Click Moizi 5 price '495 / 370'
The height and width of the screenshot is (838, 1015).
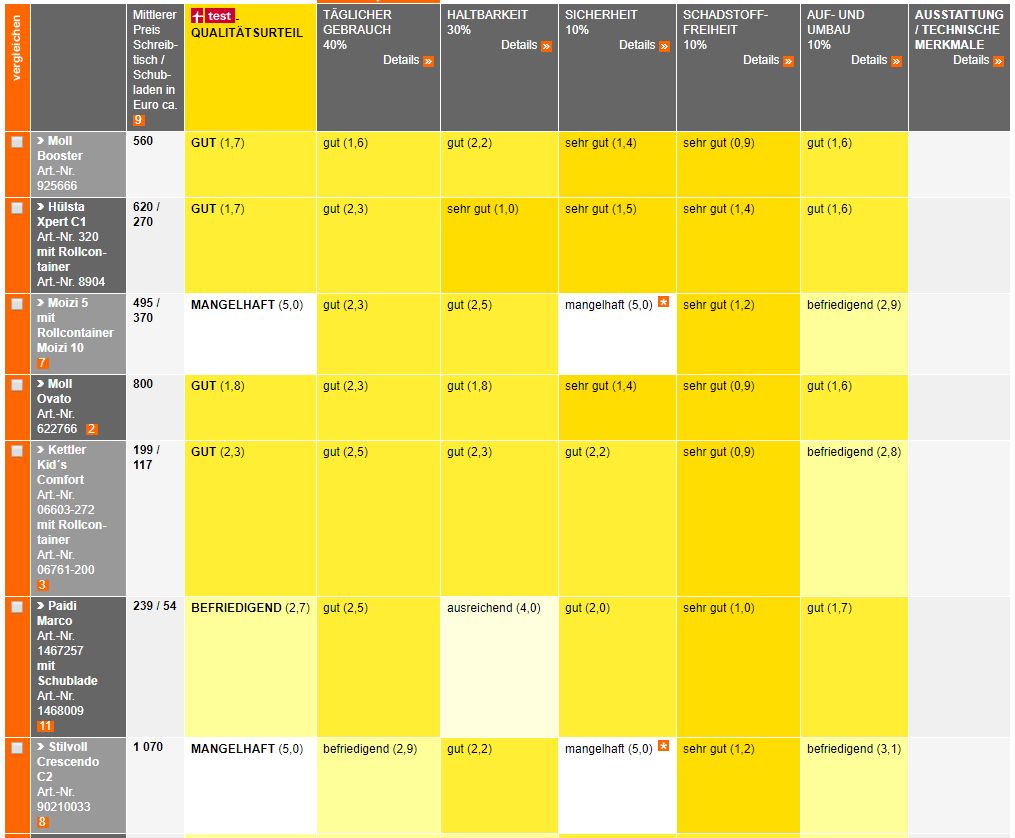146,310
